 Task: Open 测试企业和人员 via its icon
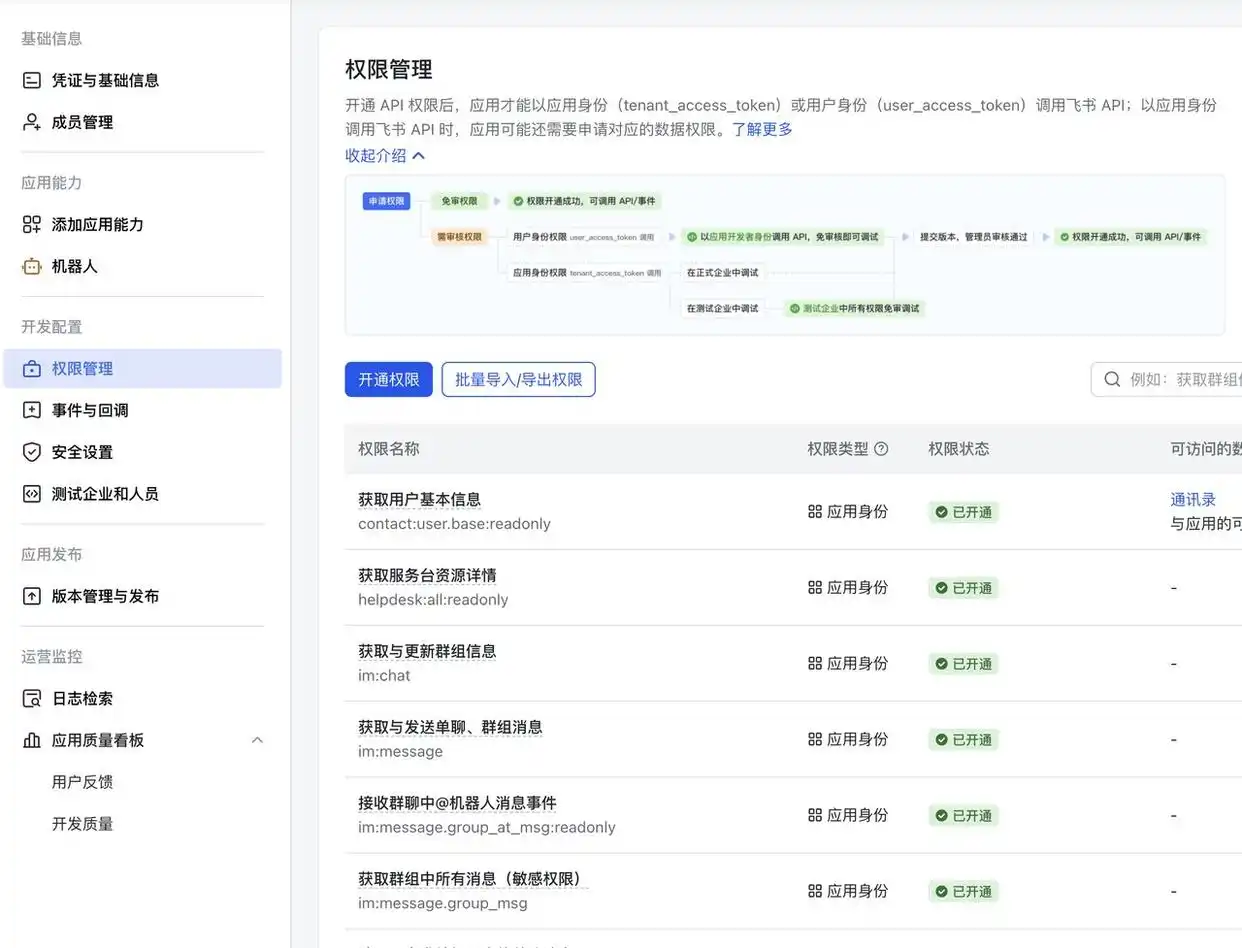[x=31, y=493]
